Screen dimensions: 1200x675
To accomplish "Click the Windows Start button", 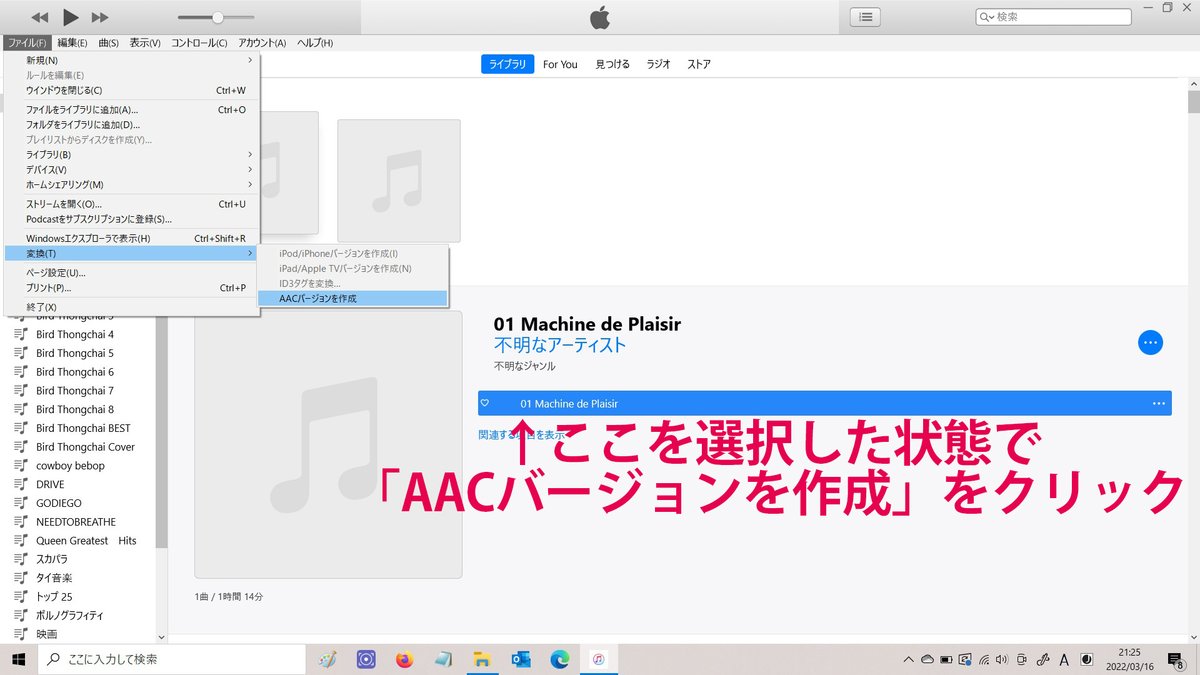I will [x=19, y=659].
